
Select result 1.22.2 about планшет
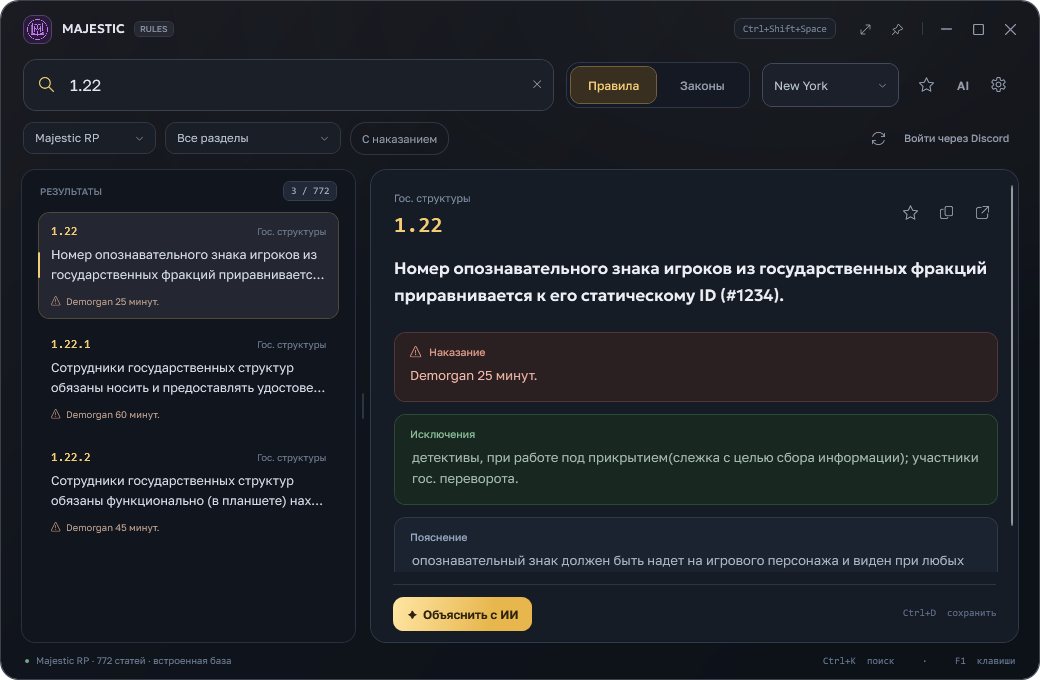point(188,492)
